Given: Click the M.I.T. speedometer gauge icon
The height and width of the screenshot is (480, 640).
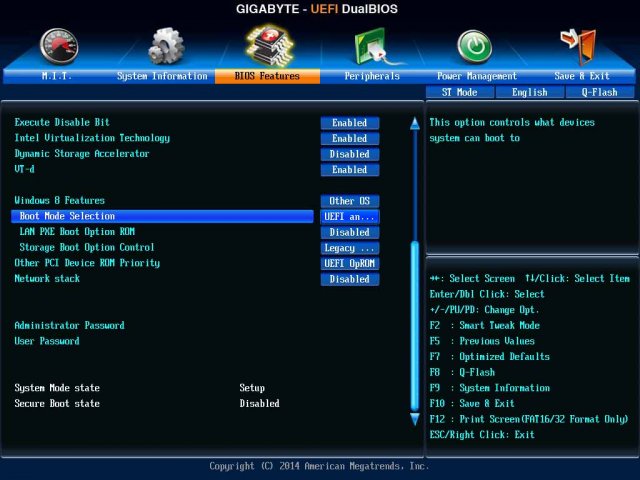Looking at the screenshot, I should point(58,45).
